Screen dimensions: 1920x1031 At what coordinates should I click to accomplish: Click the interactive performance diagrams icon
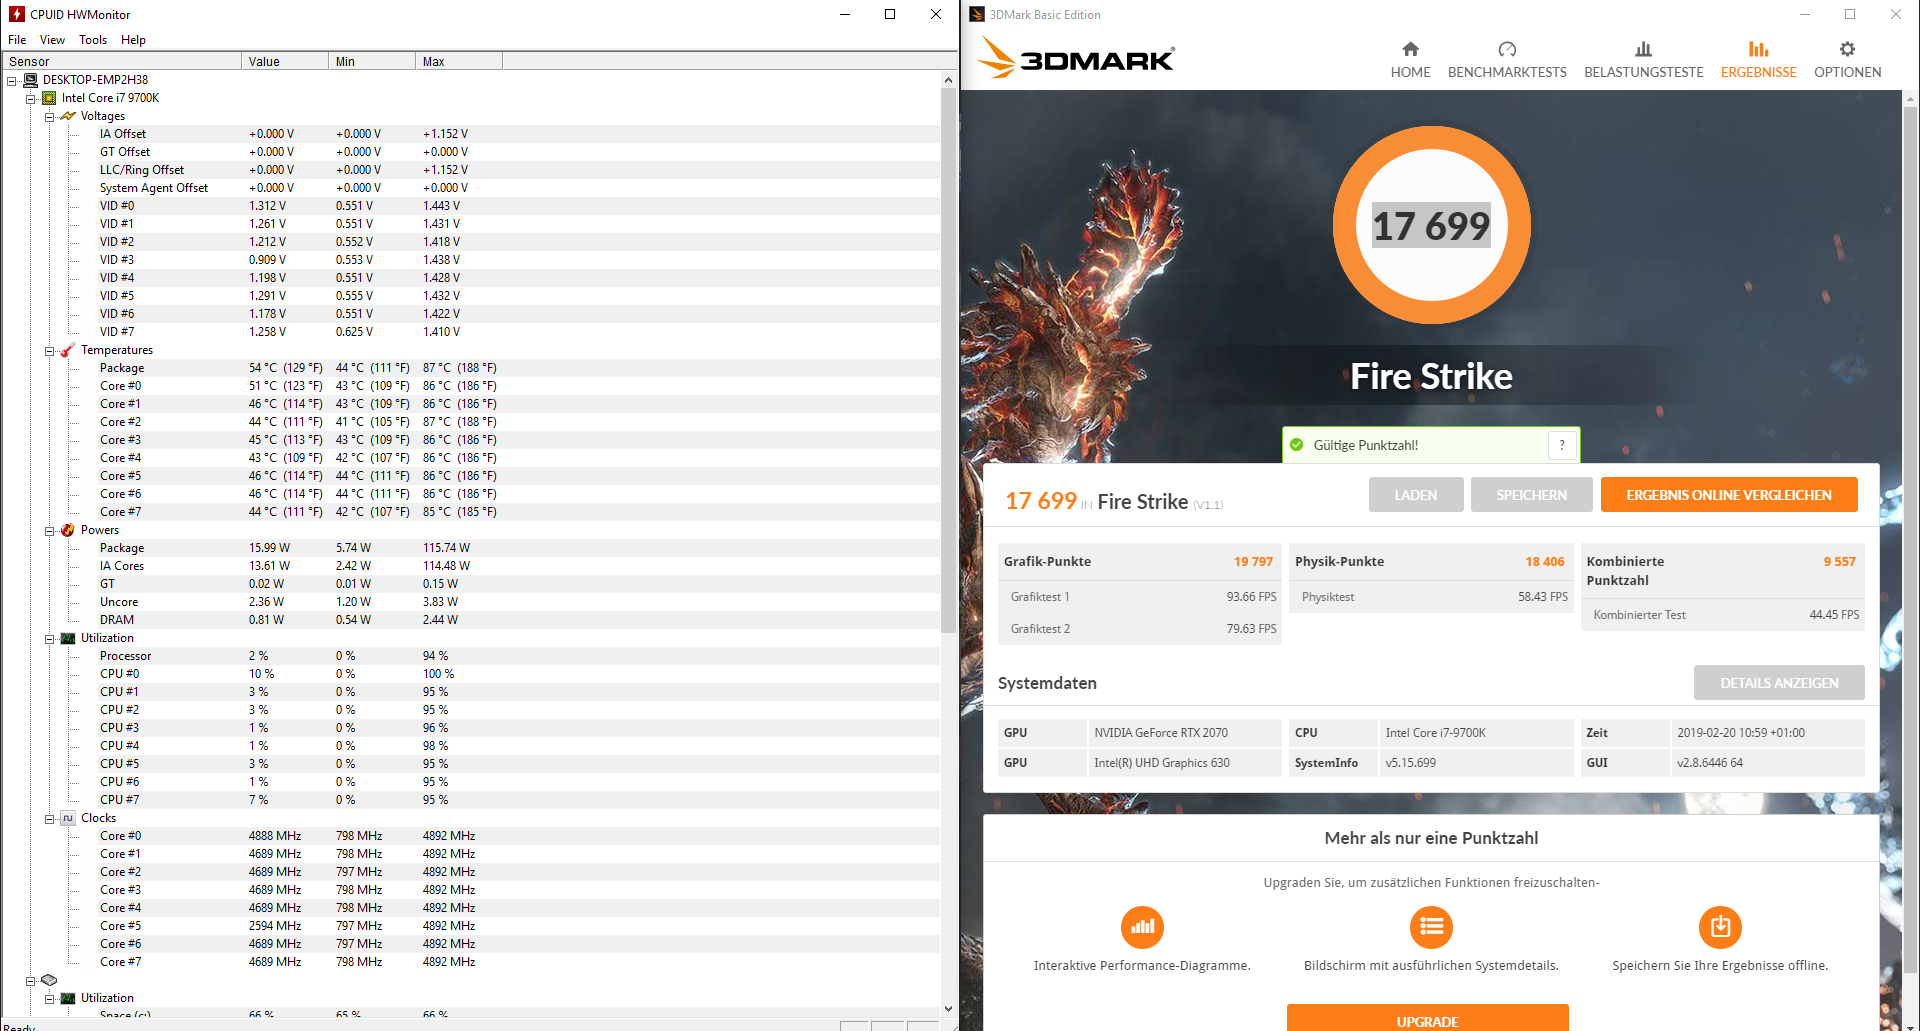click(x=1142, y=927)
